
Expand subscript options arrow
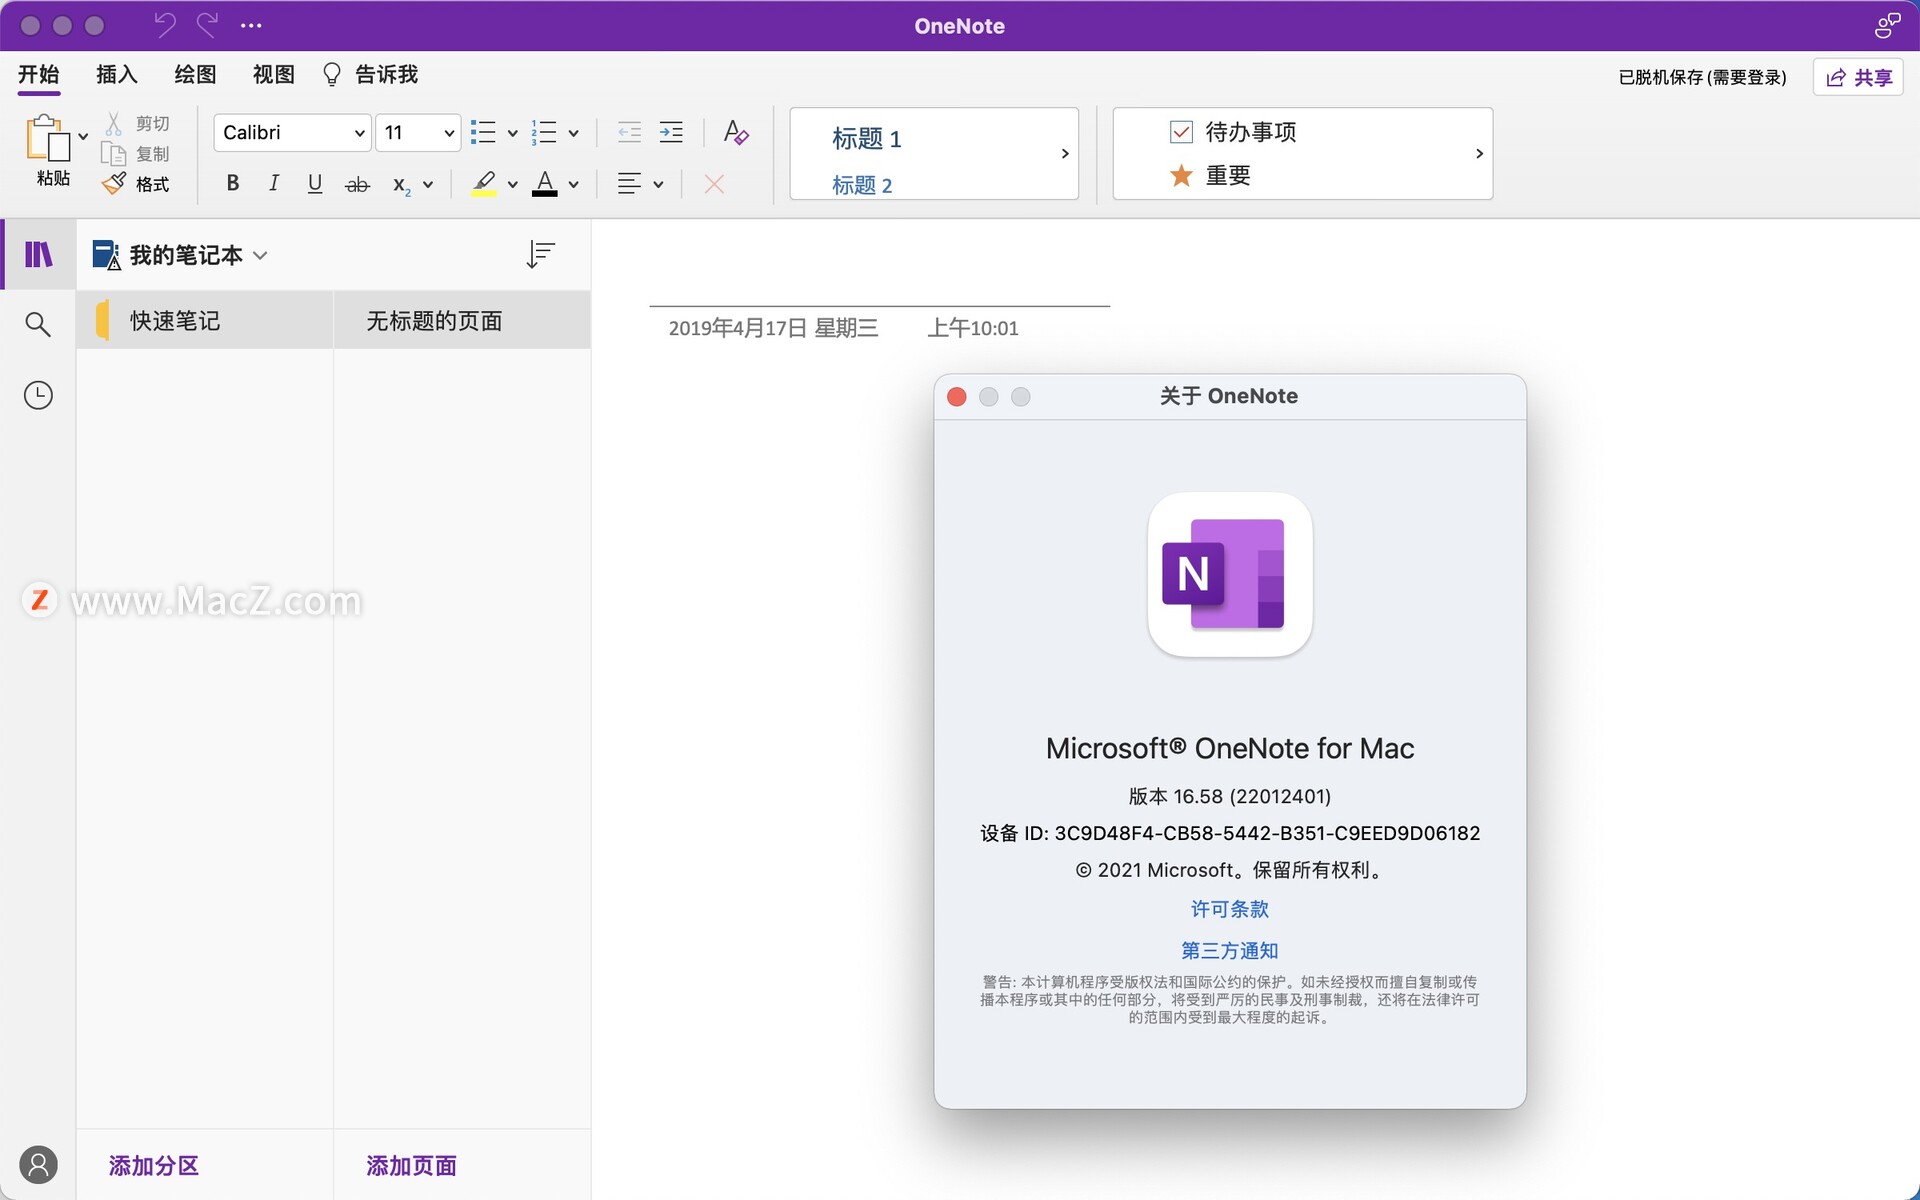tap(428, 184)
